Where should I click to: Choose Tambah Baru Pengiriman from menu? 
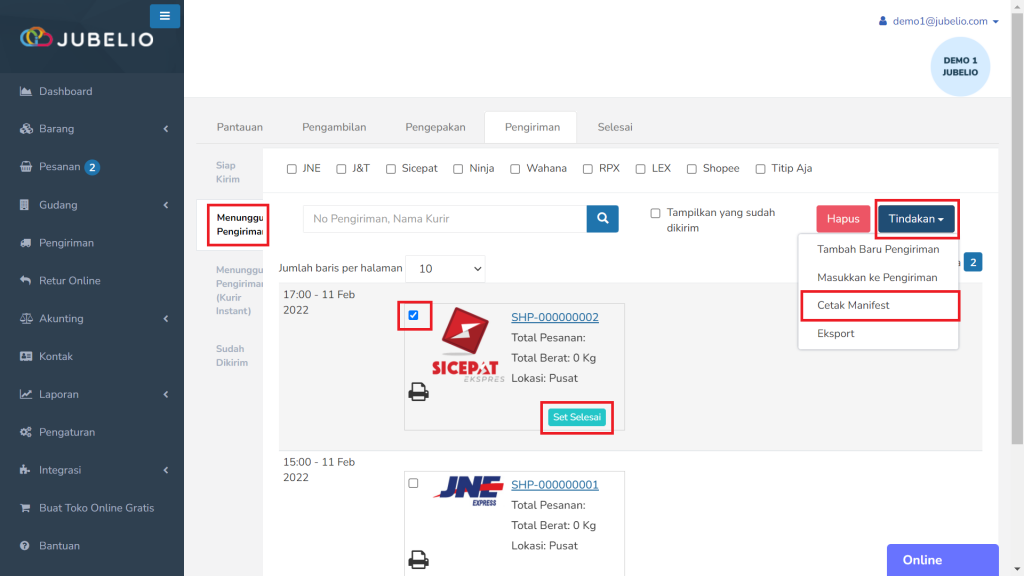tap(878, 249)
